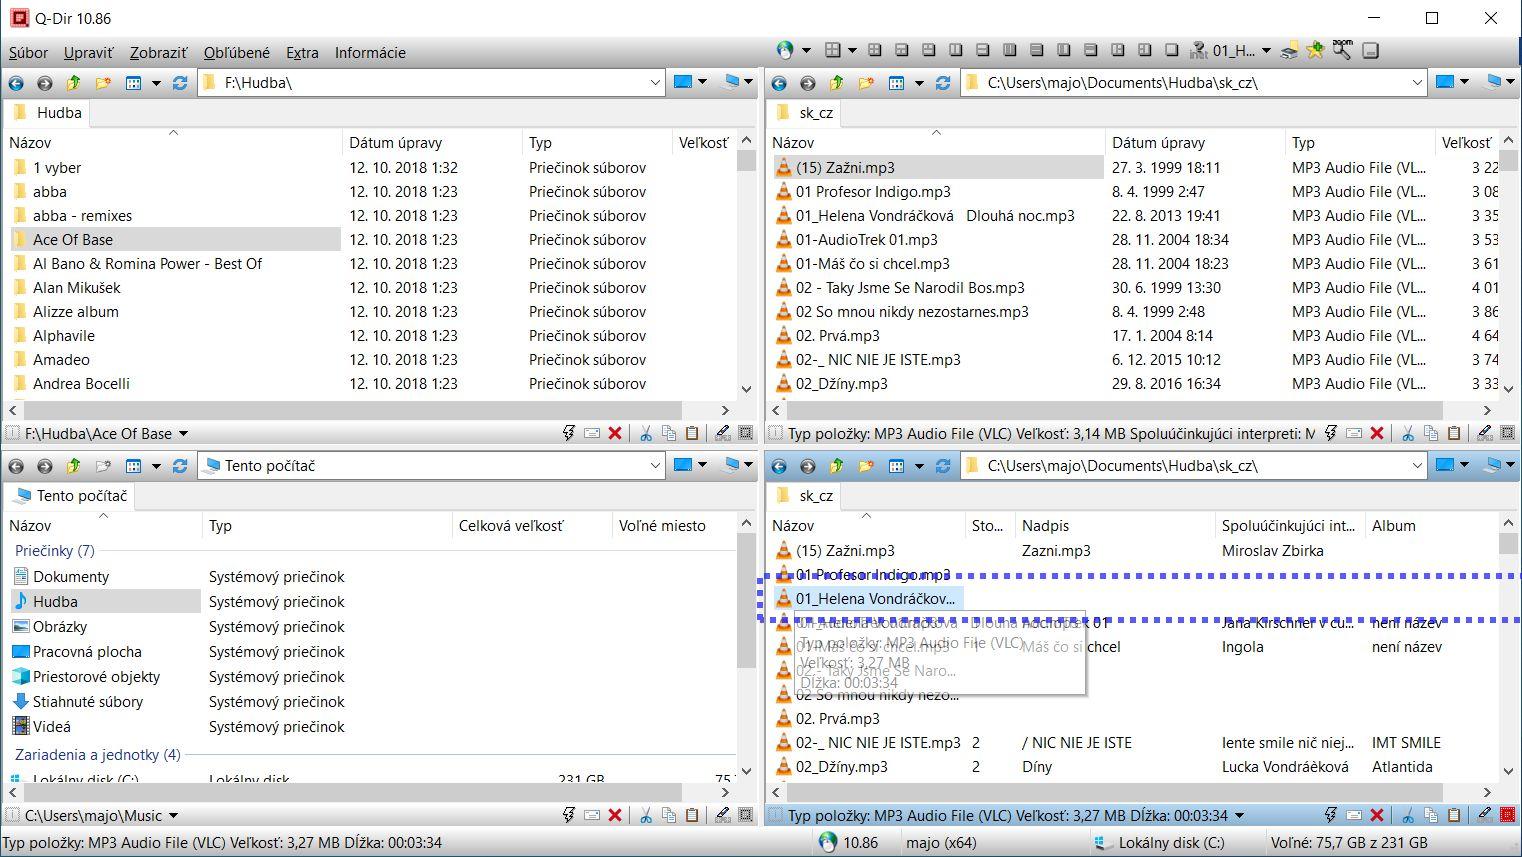The height and width of the screenshot is (857, 1522).
Task: Click delete X in top-right pane status bar
Action: [x=1377, y=433]
